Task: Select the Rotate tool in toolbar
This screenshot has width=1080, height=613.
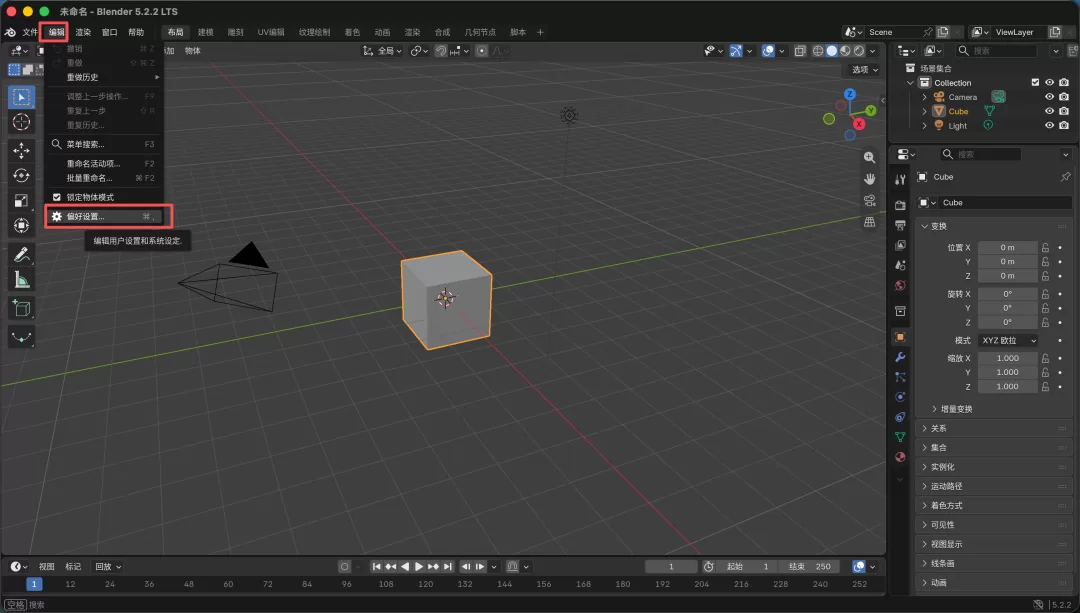Action: (21, 175)
